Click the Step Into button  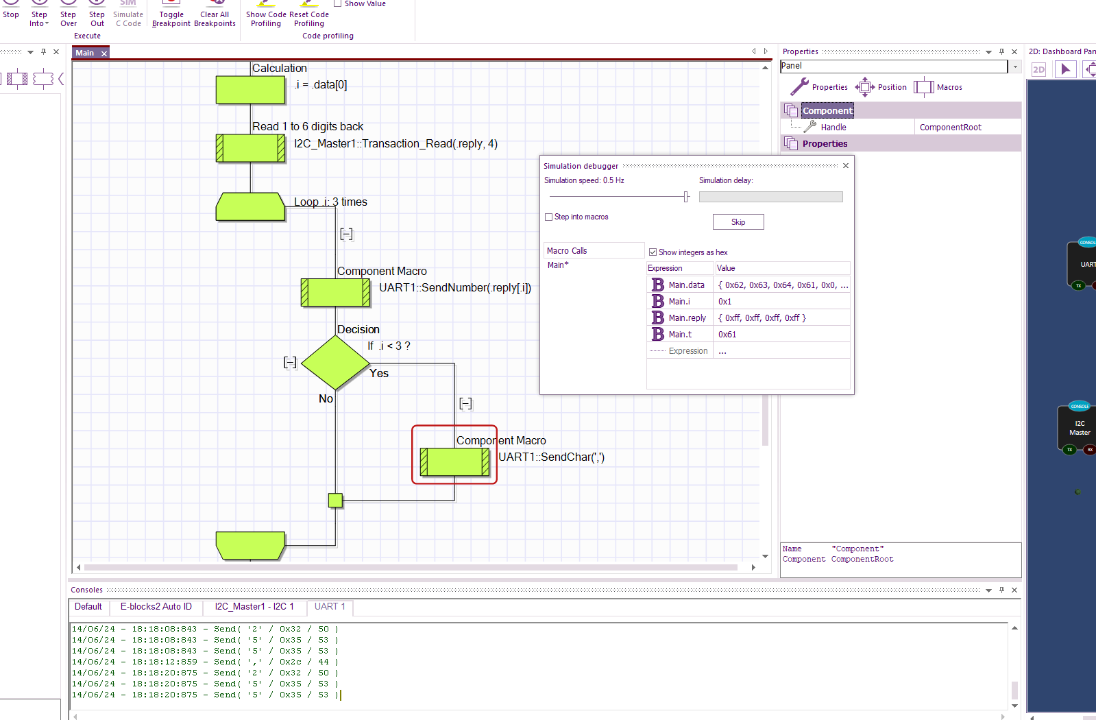tap(39, 14)
